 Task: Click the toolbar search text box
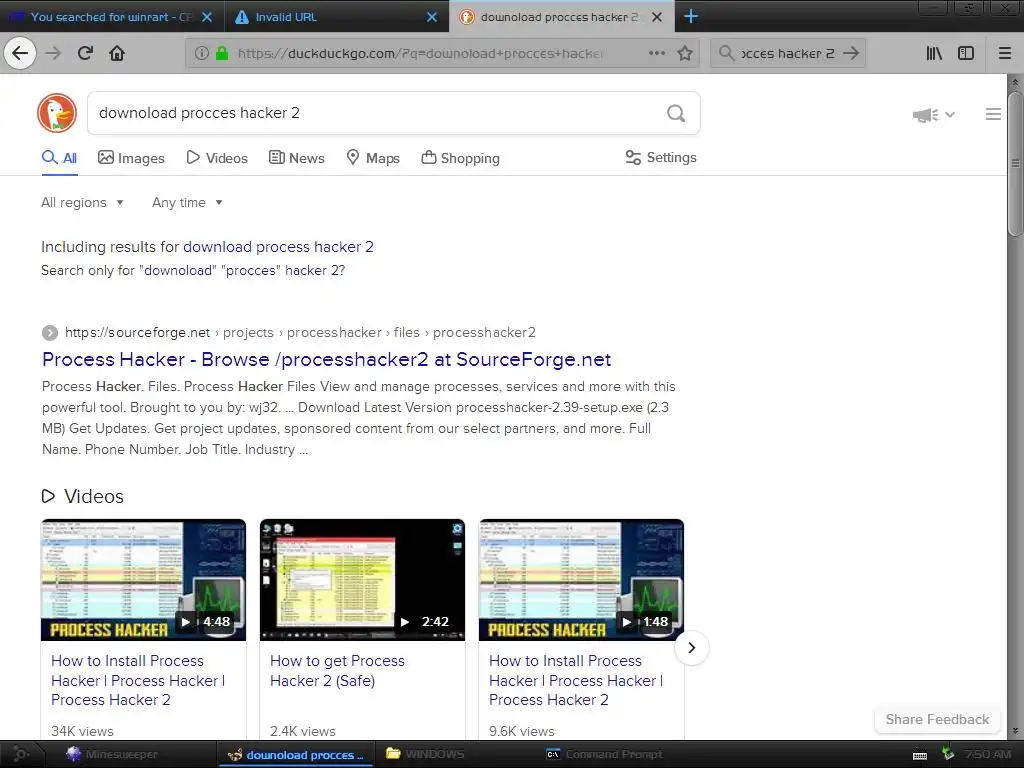pyautogui.click(x=787, y=53)
